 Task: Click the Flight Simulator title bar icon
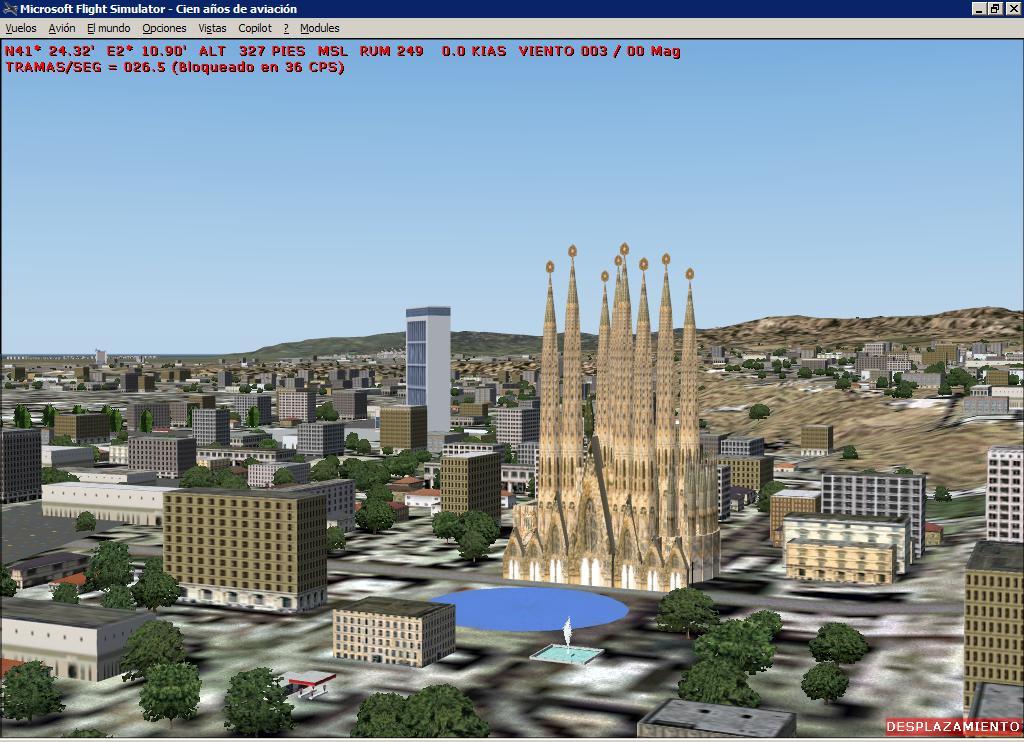[9, 9]
